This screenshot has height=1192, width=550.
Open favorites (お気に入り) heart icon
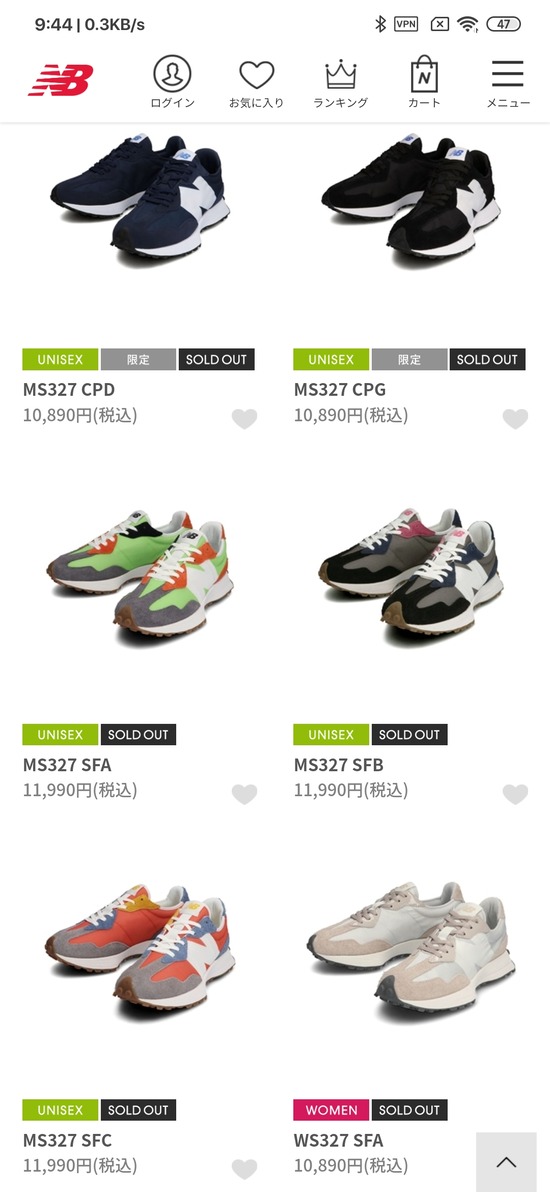point(256,82)
